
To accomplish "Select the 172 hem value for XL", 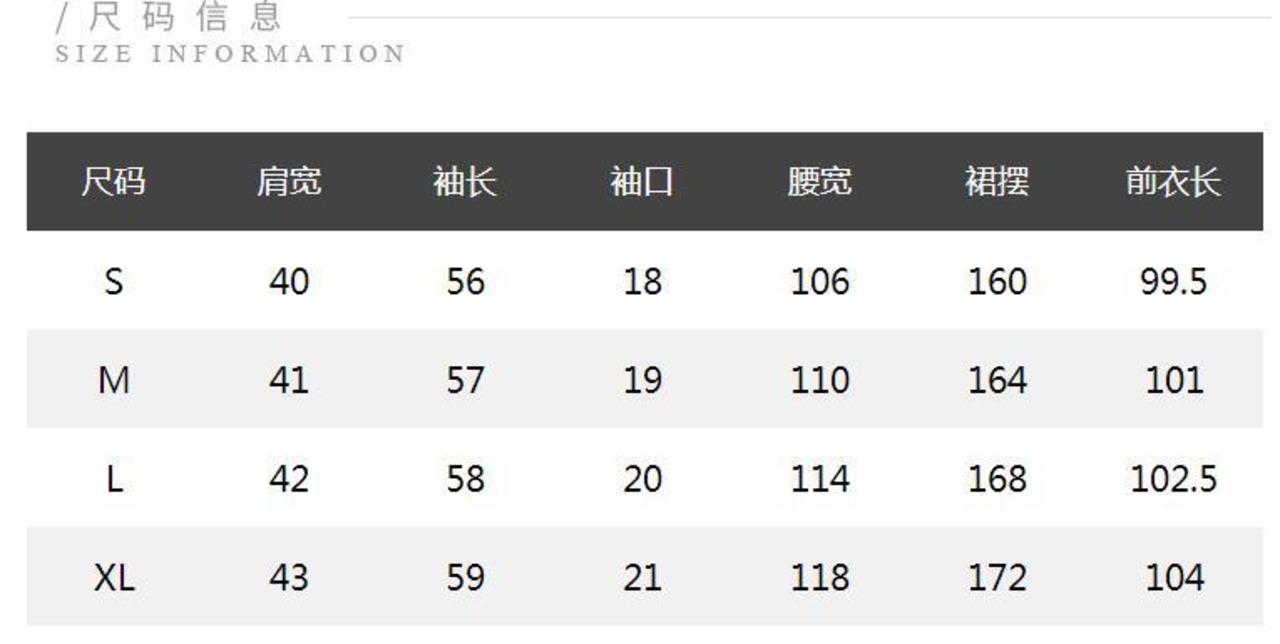I will click(x=996, y=578).
